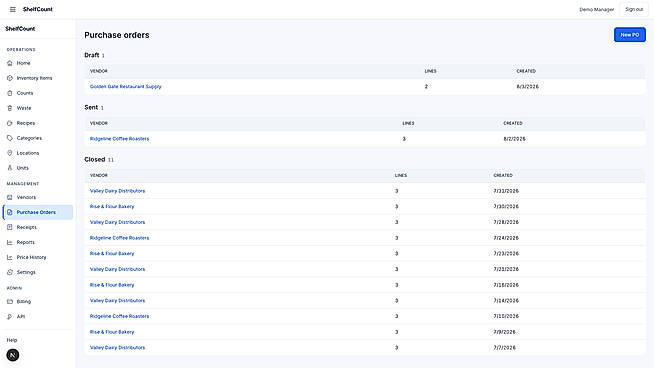The height and width of the screenshot is (368, 654).
Task: Open Rise & Flour Bakery order from 7/30/2026
Action: [x=112, y=207]
